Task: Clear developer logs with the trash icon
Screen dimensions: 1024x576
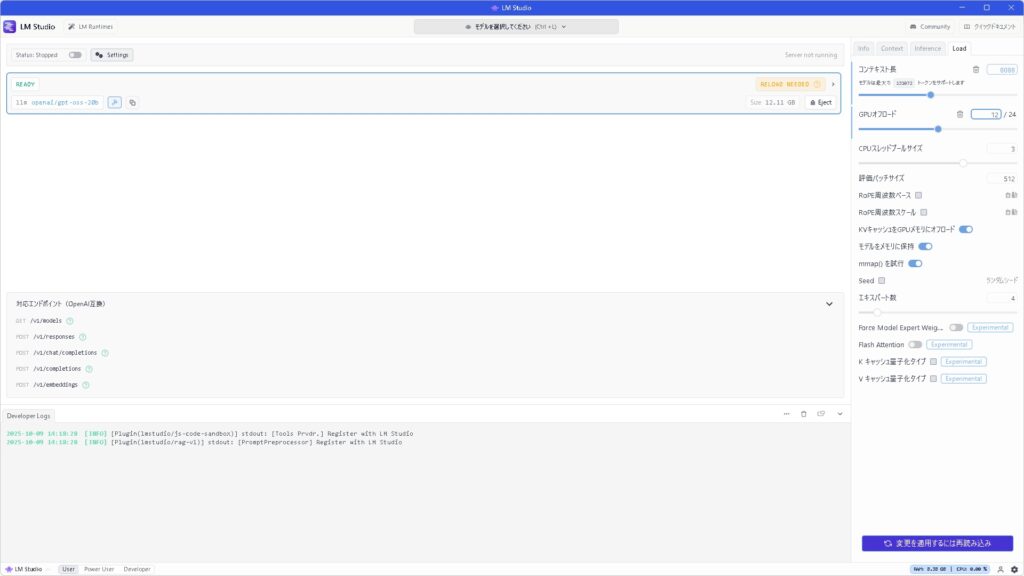Action: pyautogui.click(x=803, y=414)
